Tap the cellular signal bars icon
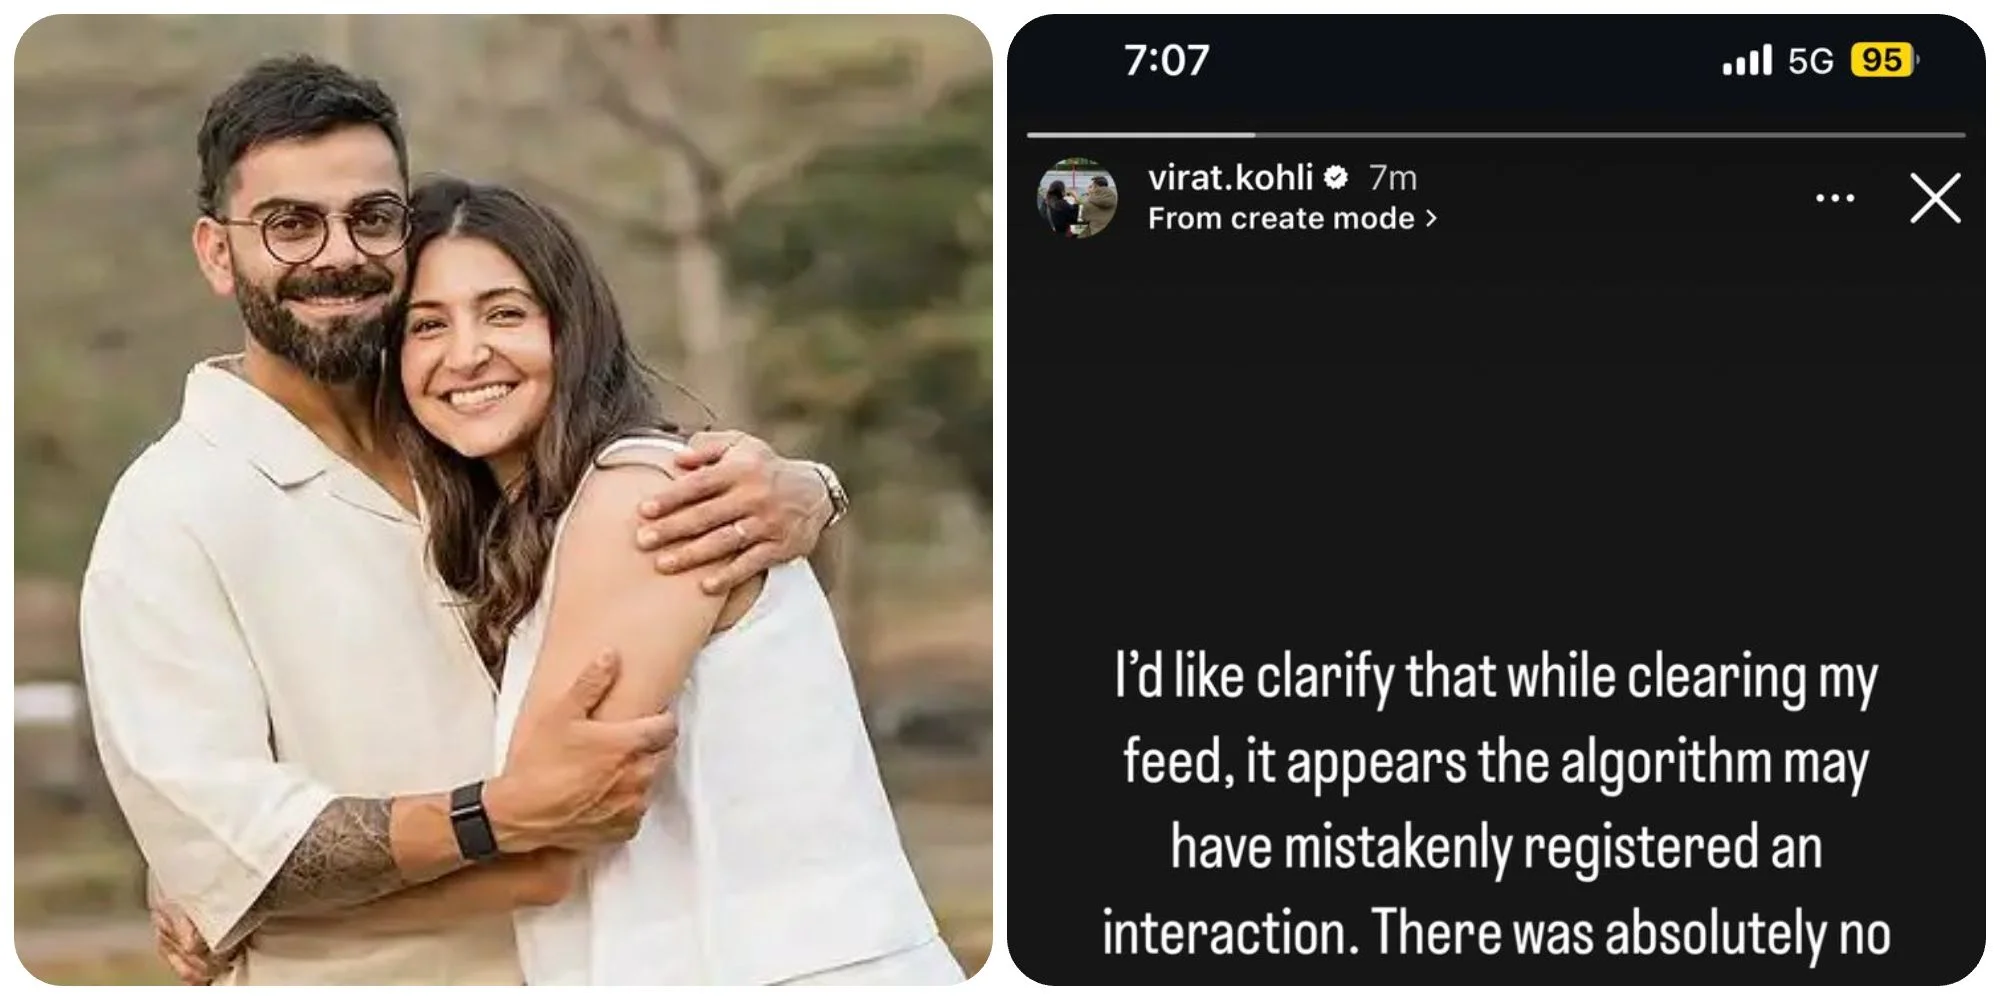This screenshot has width=2000, height=1000. (x=1746, y=60)
